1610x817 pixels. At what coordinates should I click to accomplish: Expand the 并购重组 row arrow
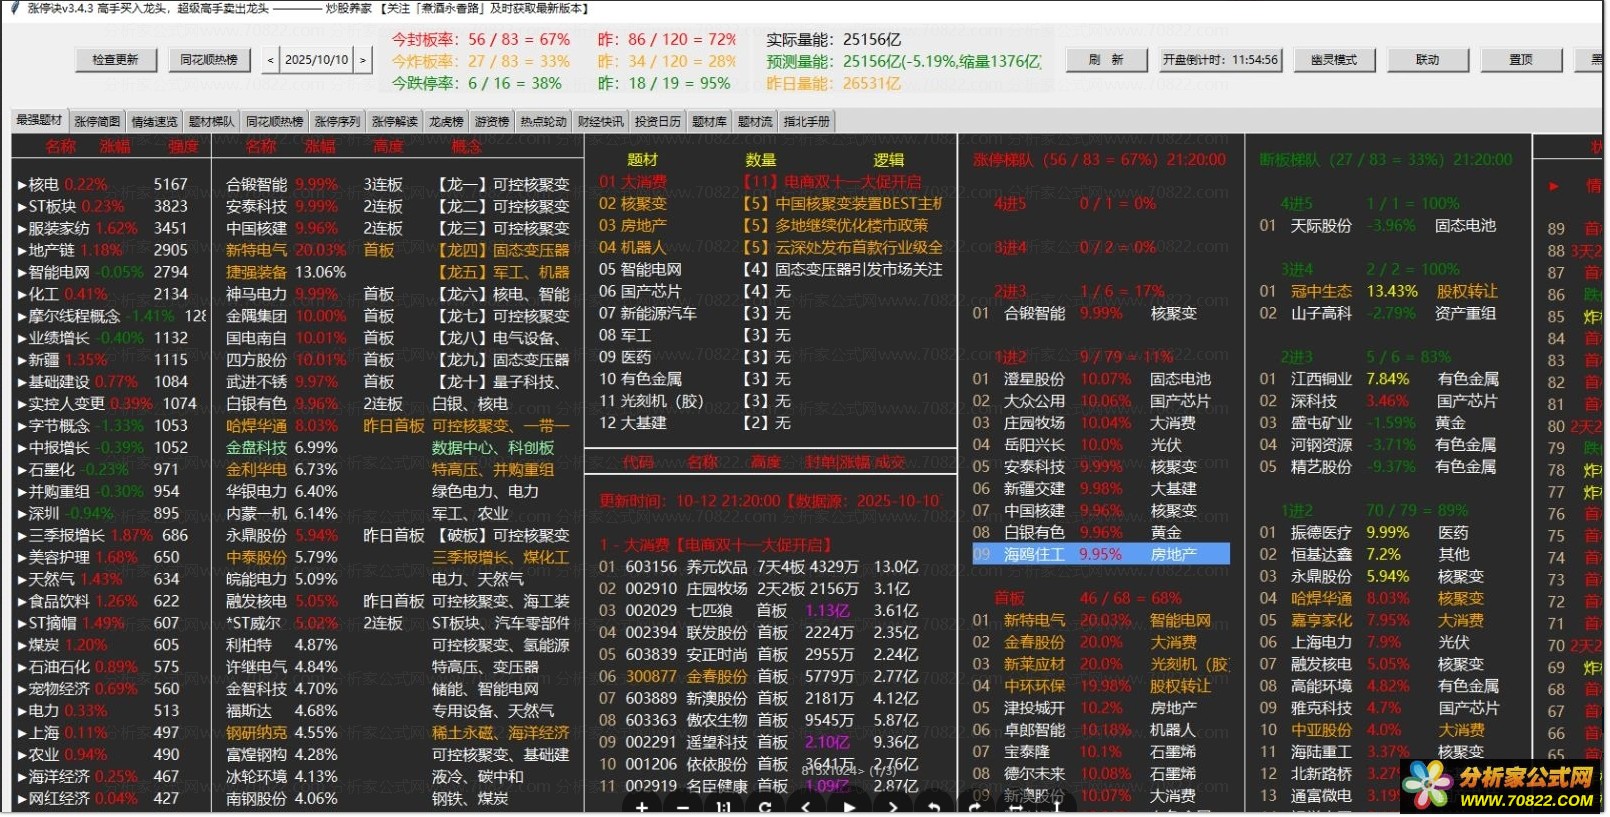click(x=22, y=492)
